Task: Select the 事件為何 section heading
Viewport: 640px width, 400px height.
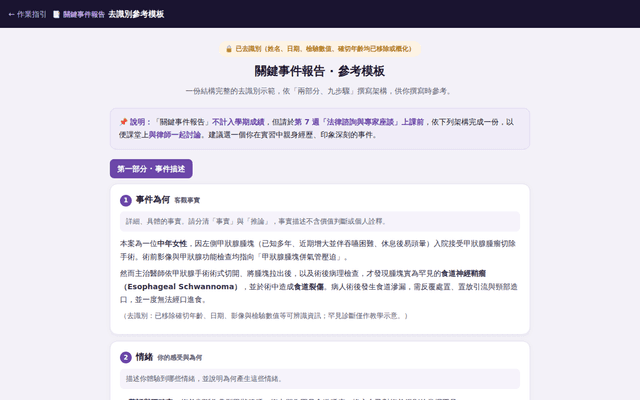Action: [153, 200]
